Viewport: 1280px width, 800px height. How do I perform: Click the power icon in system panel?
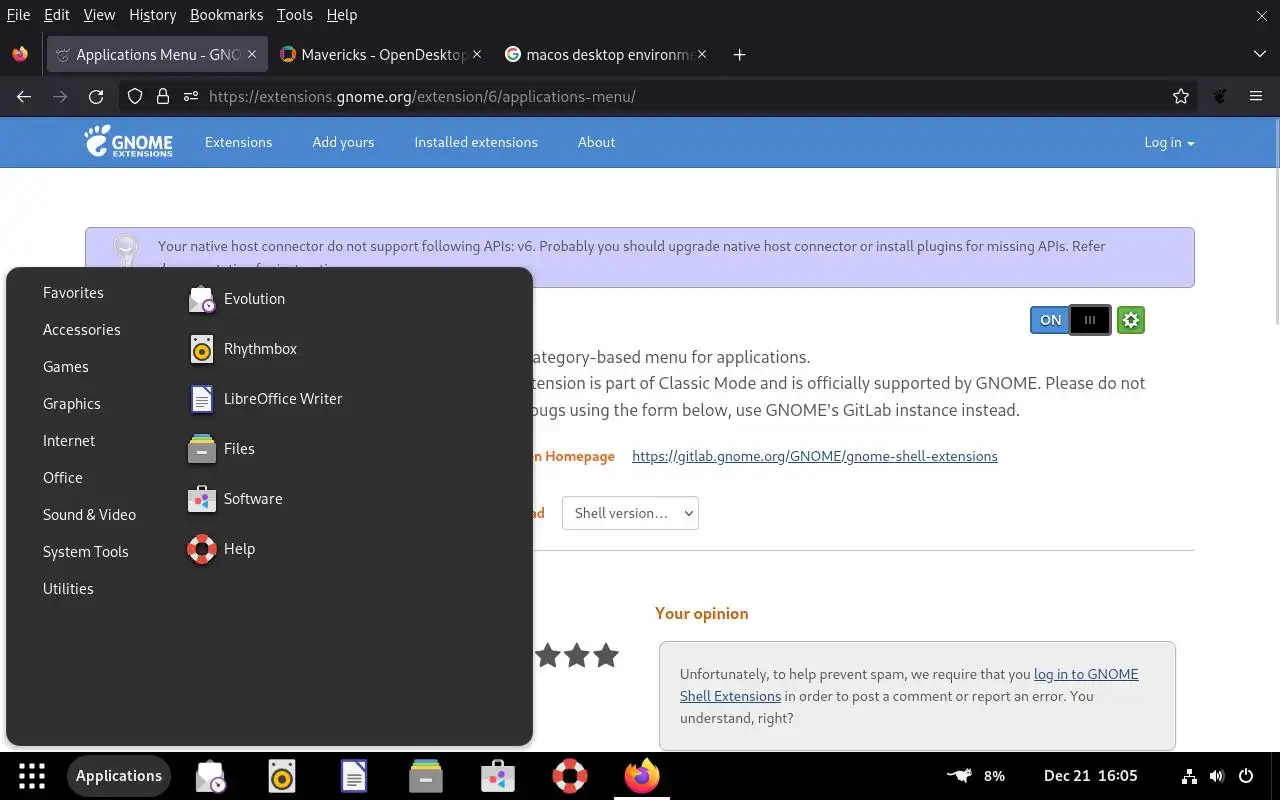pyautogui.click(x=1246, y=776)
